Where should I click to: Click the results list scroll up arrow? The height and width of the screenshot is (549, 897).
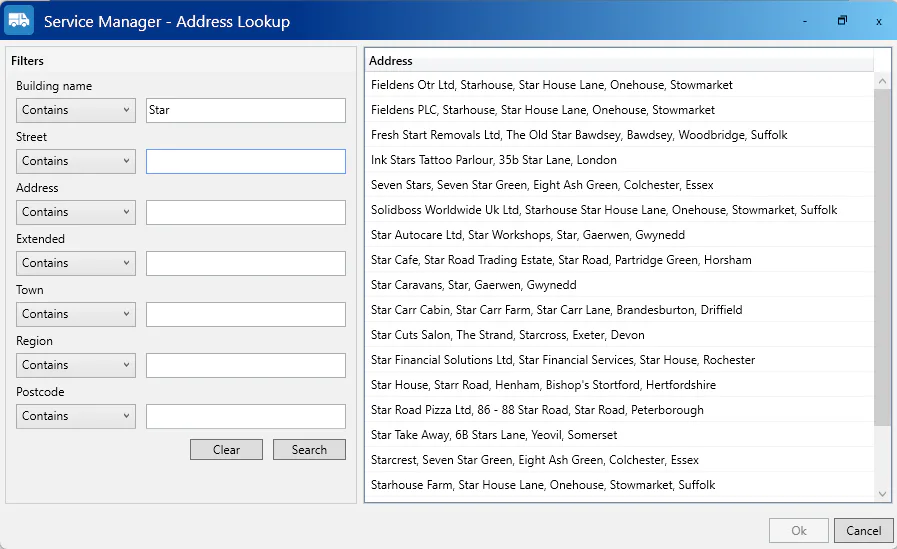(882, 81)
